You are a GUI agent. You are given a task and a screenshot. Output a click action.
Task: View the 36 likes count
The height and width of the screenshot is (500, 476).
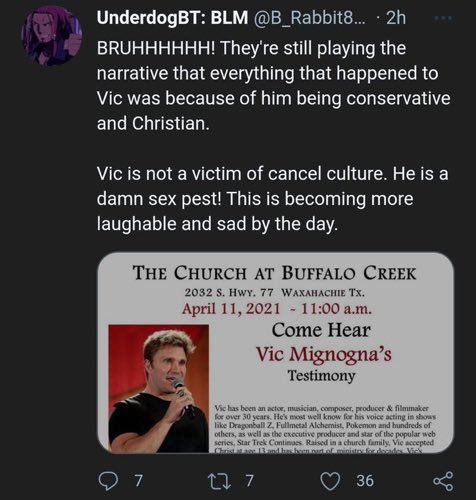pos(365,481)
